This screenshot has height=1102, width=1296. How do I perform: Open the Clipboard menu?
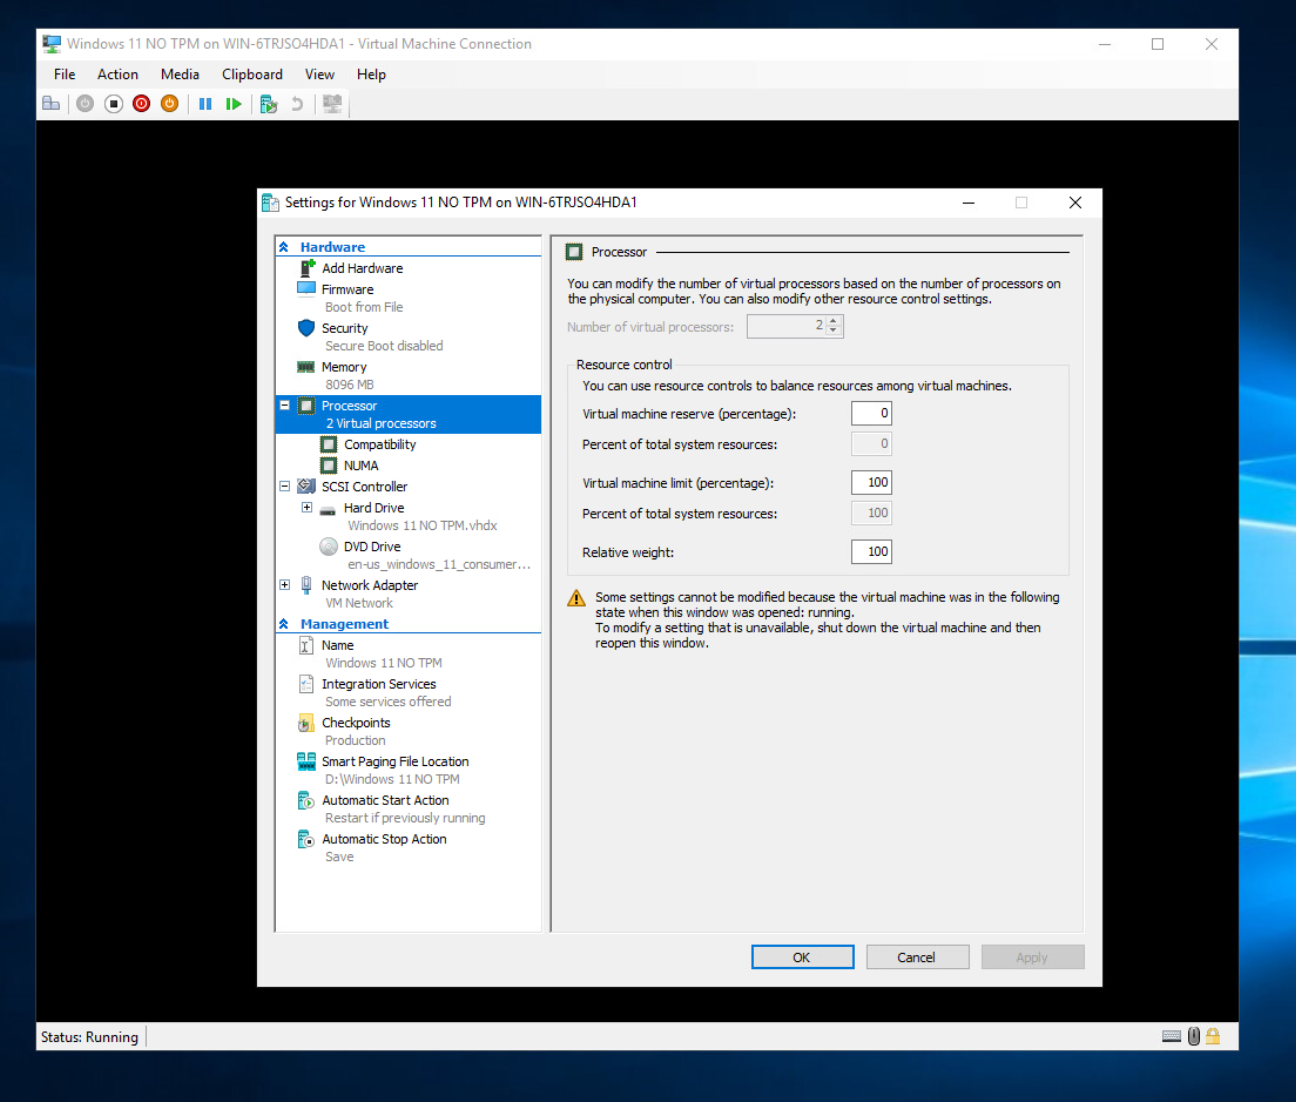(x=252, y=74)
